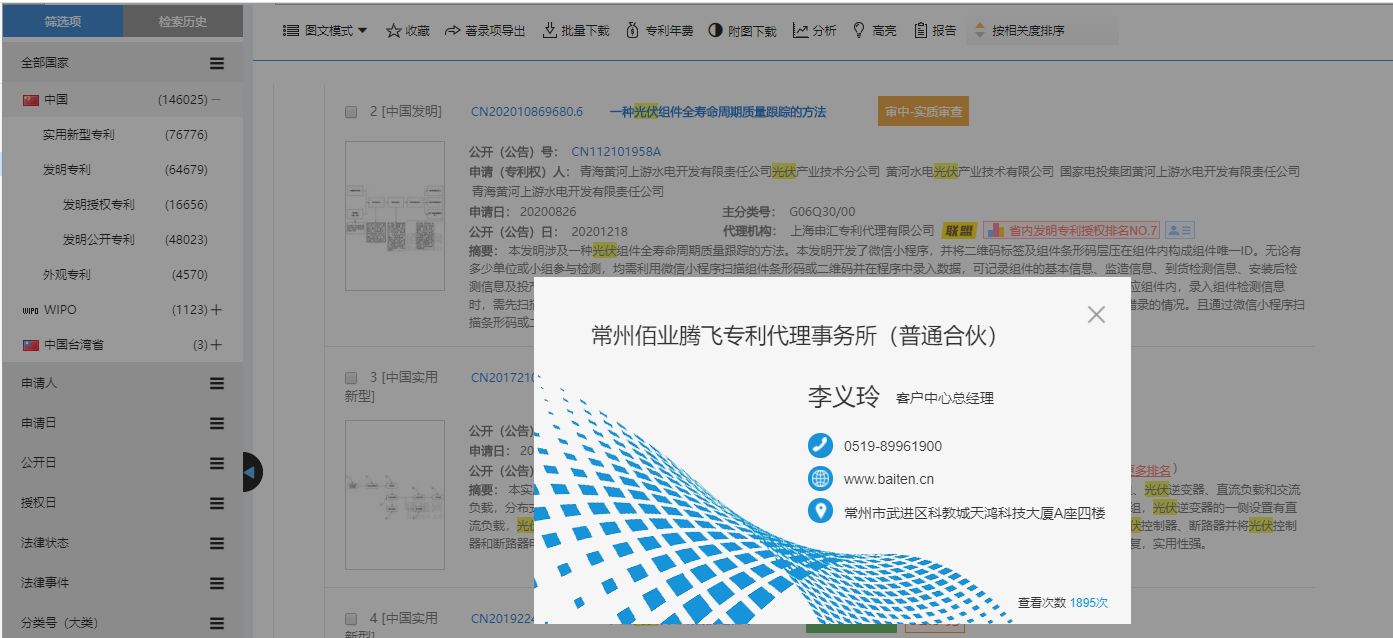Viewport: 1393px width, 638px height.
Task: Open the 授权日 filter menu icon
Action: click(x=217, y=503)
